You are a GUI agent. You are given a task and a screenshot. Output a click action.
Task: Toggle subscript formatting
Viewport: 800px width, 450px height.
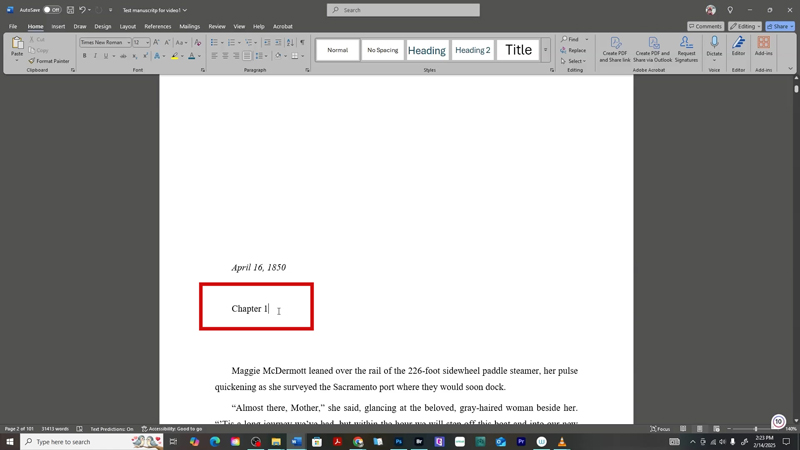coord(135,56)
